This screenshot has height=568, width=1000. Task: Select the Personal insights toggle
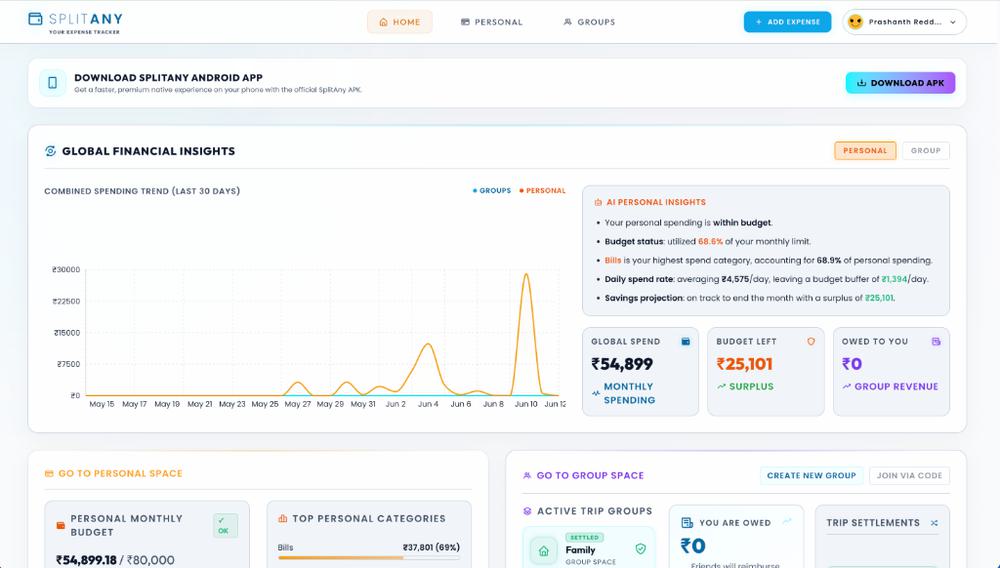(x=865, y=150)
